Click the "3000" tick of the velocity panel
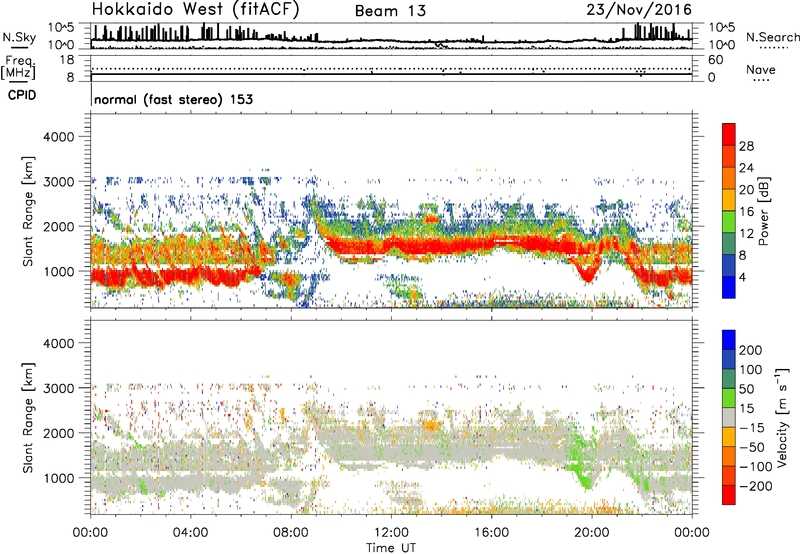Viewport: 800px width, 554px height. (x=59, y=388)
